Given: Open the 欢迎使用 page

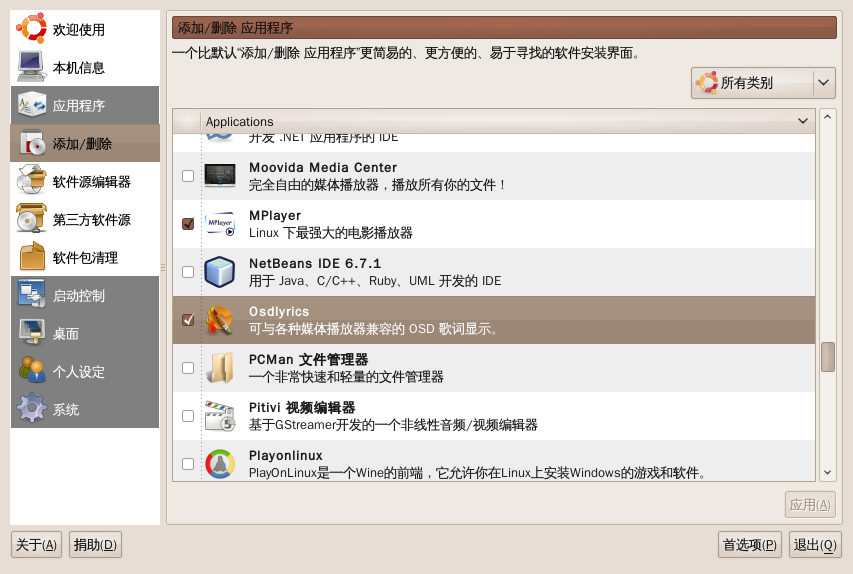Looking at the screenshot, I should point(85,29).
